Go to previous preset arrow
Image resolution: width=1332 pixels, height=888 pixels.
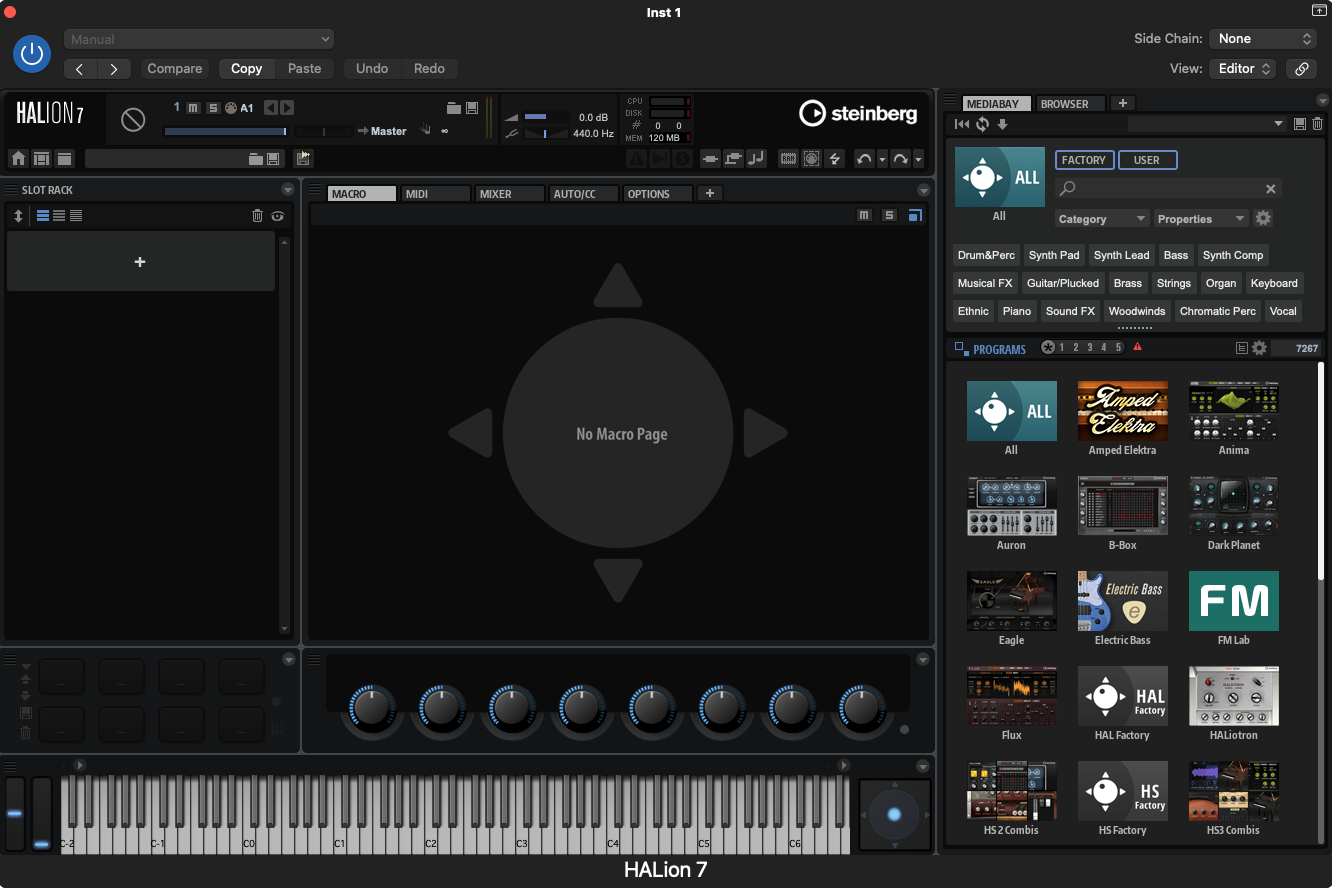click(80, 69)
